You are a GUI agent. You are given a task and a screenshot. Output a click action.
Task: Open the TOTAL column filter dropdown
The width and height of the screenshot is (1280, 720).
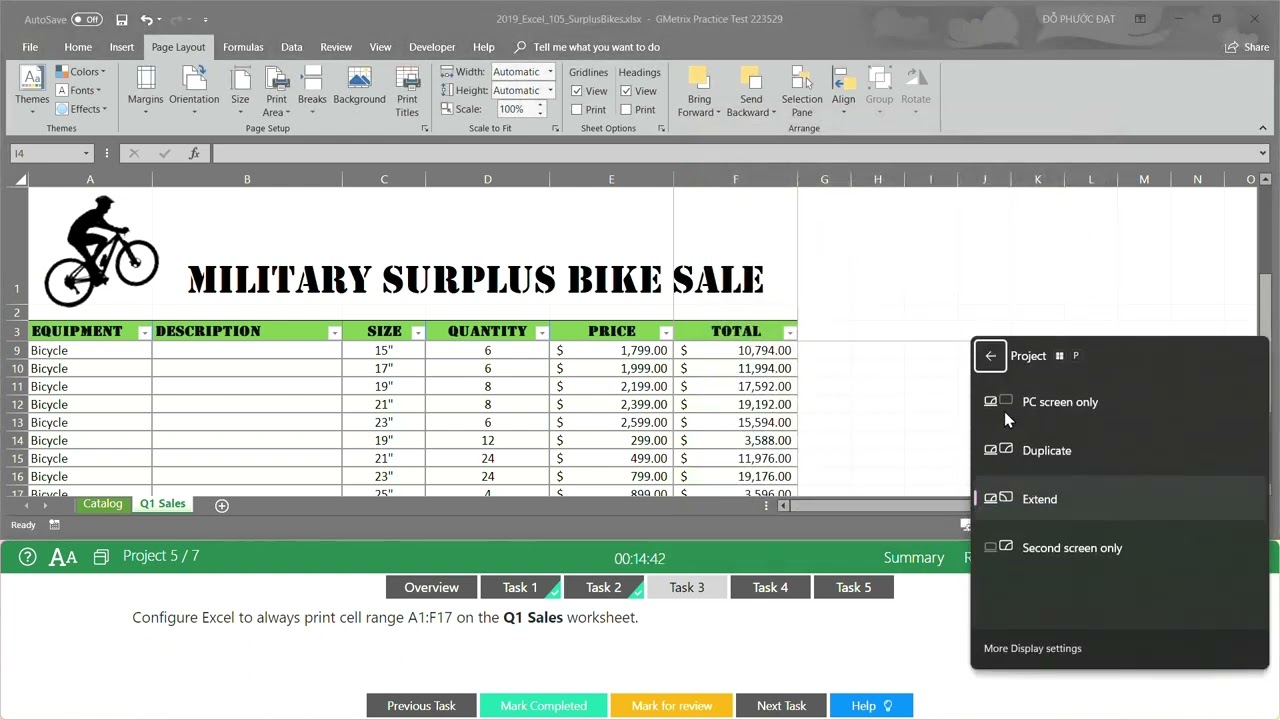tap(789, 332)
